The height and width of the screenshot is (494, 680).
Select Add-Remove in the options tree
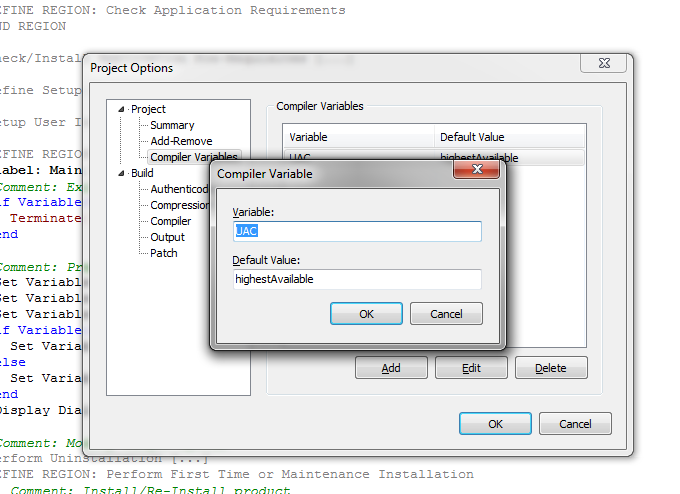pyautogui.click(x=181, y=141)
